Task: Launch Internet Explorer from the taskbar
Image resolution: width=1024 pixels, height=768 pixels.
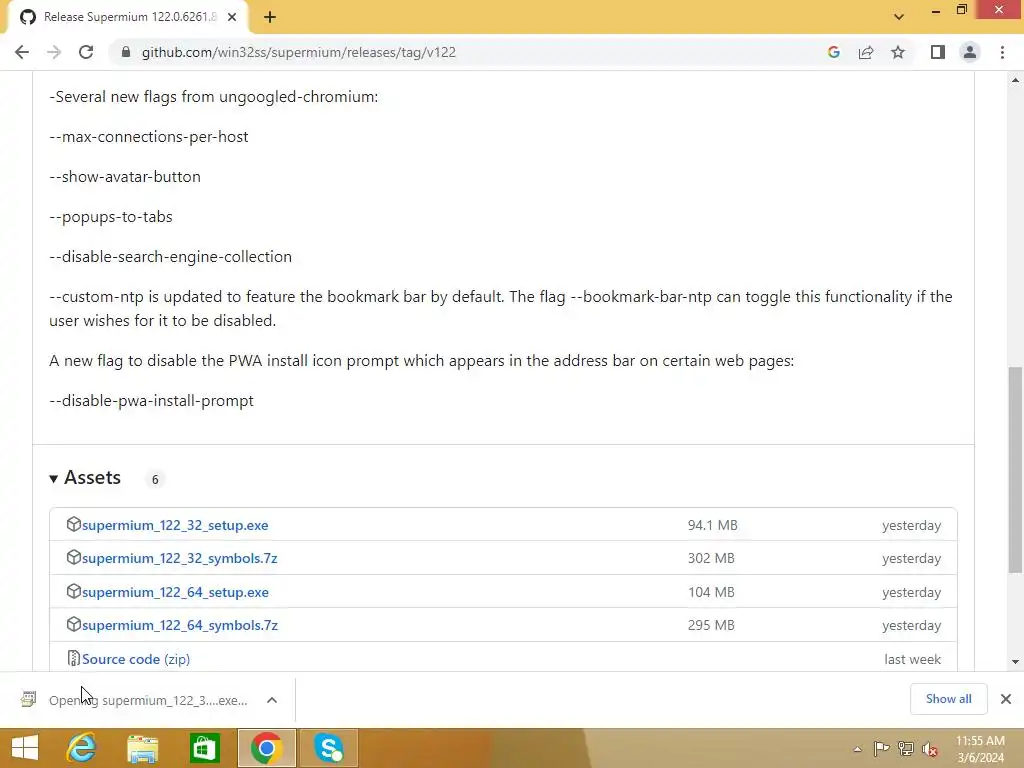Action: click(x=82, y=748)
